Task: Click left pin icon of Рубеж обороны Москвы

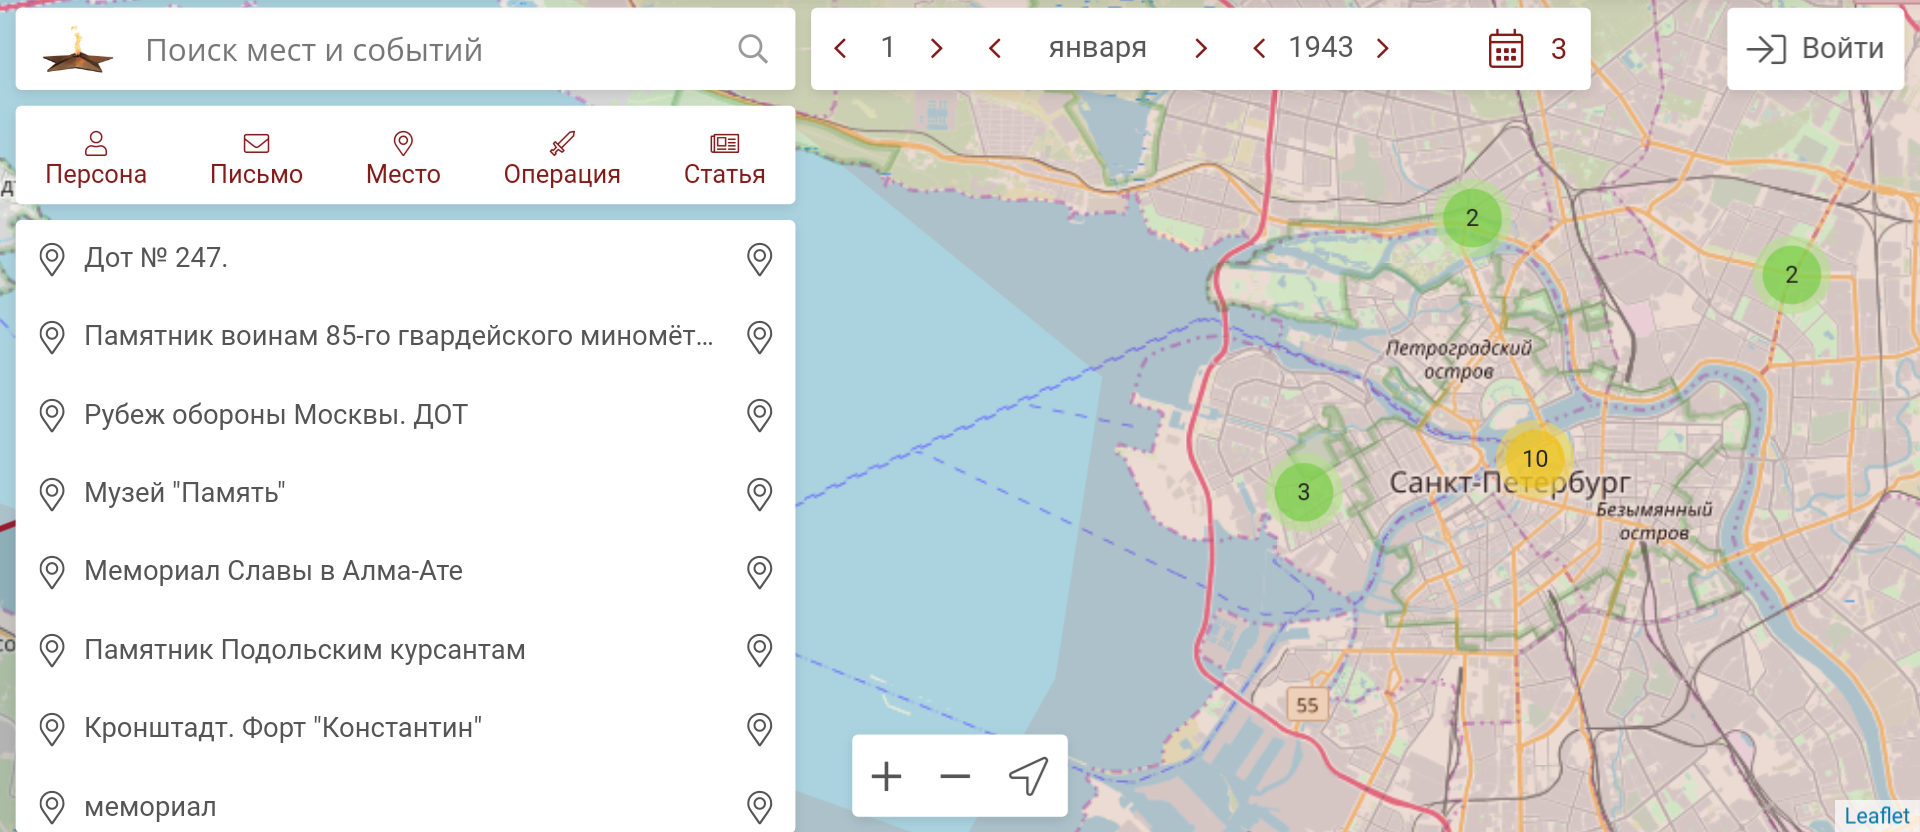Action: [x=52, y=415]
